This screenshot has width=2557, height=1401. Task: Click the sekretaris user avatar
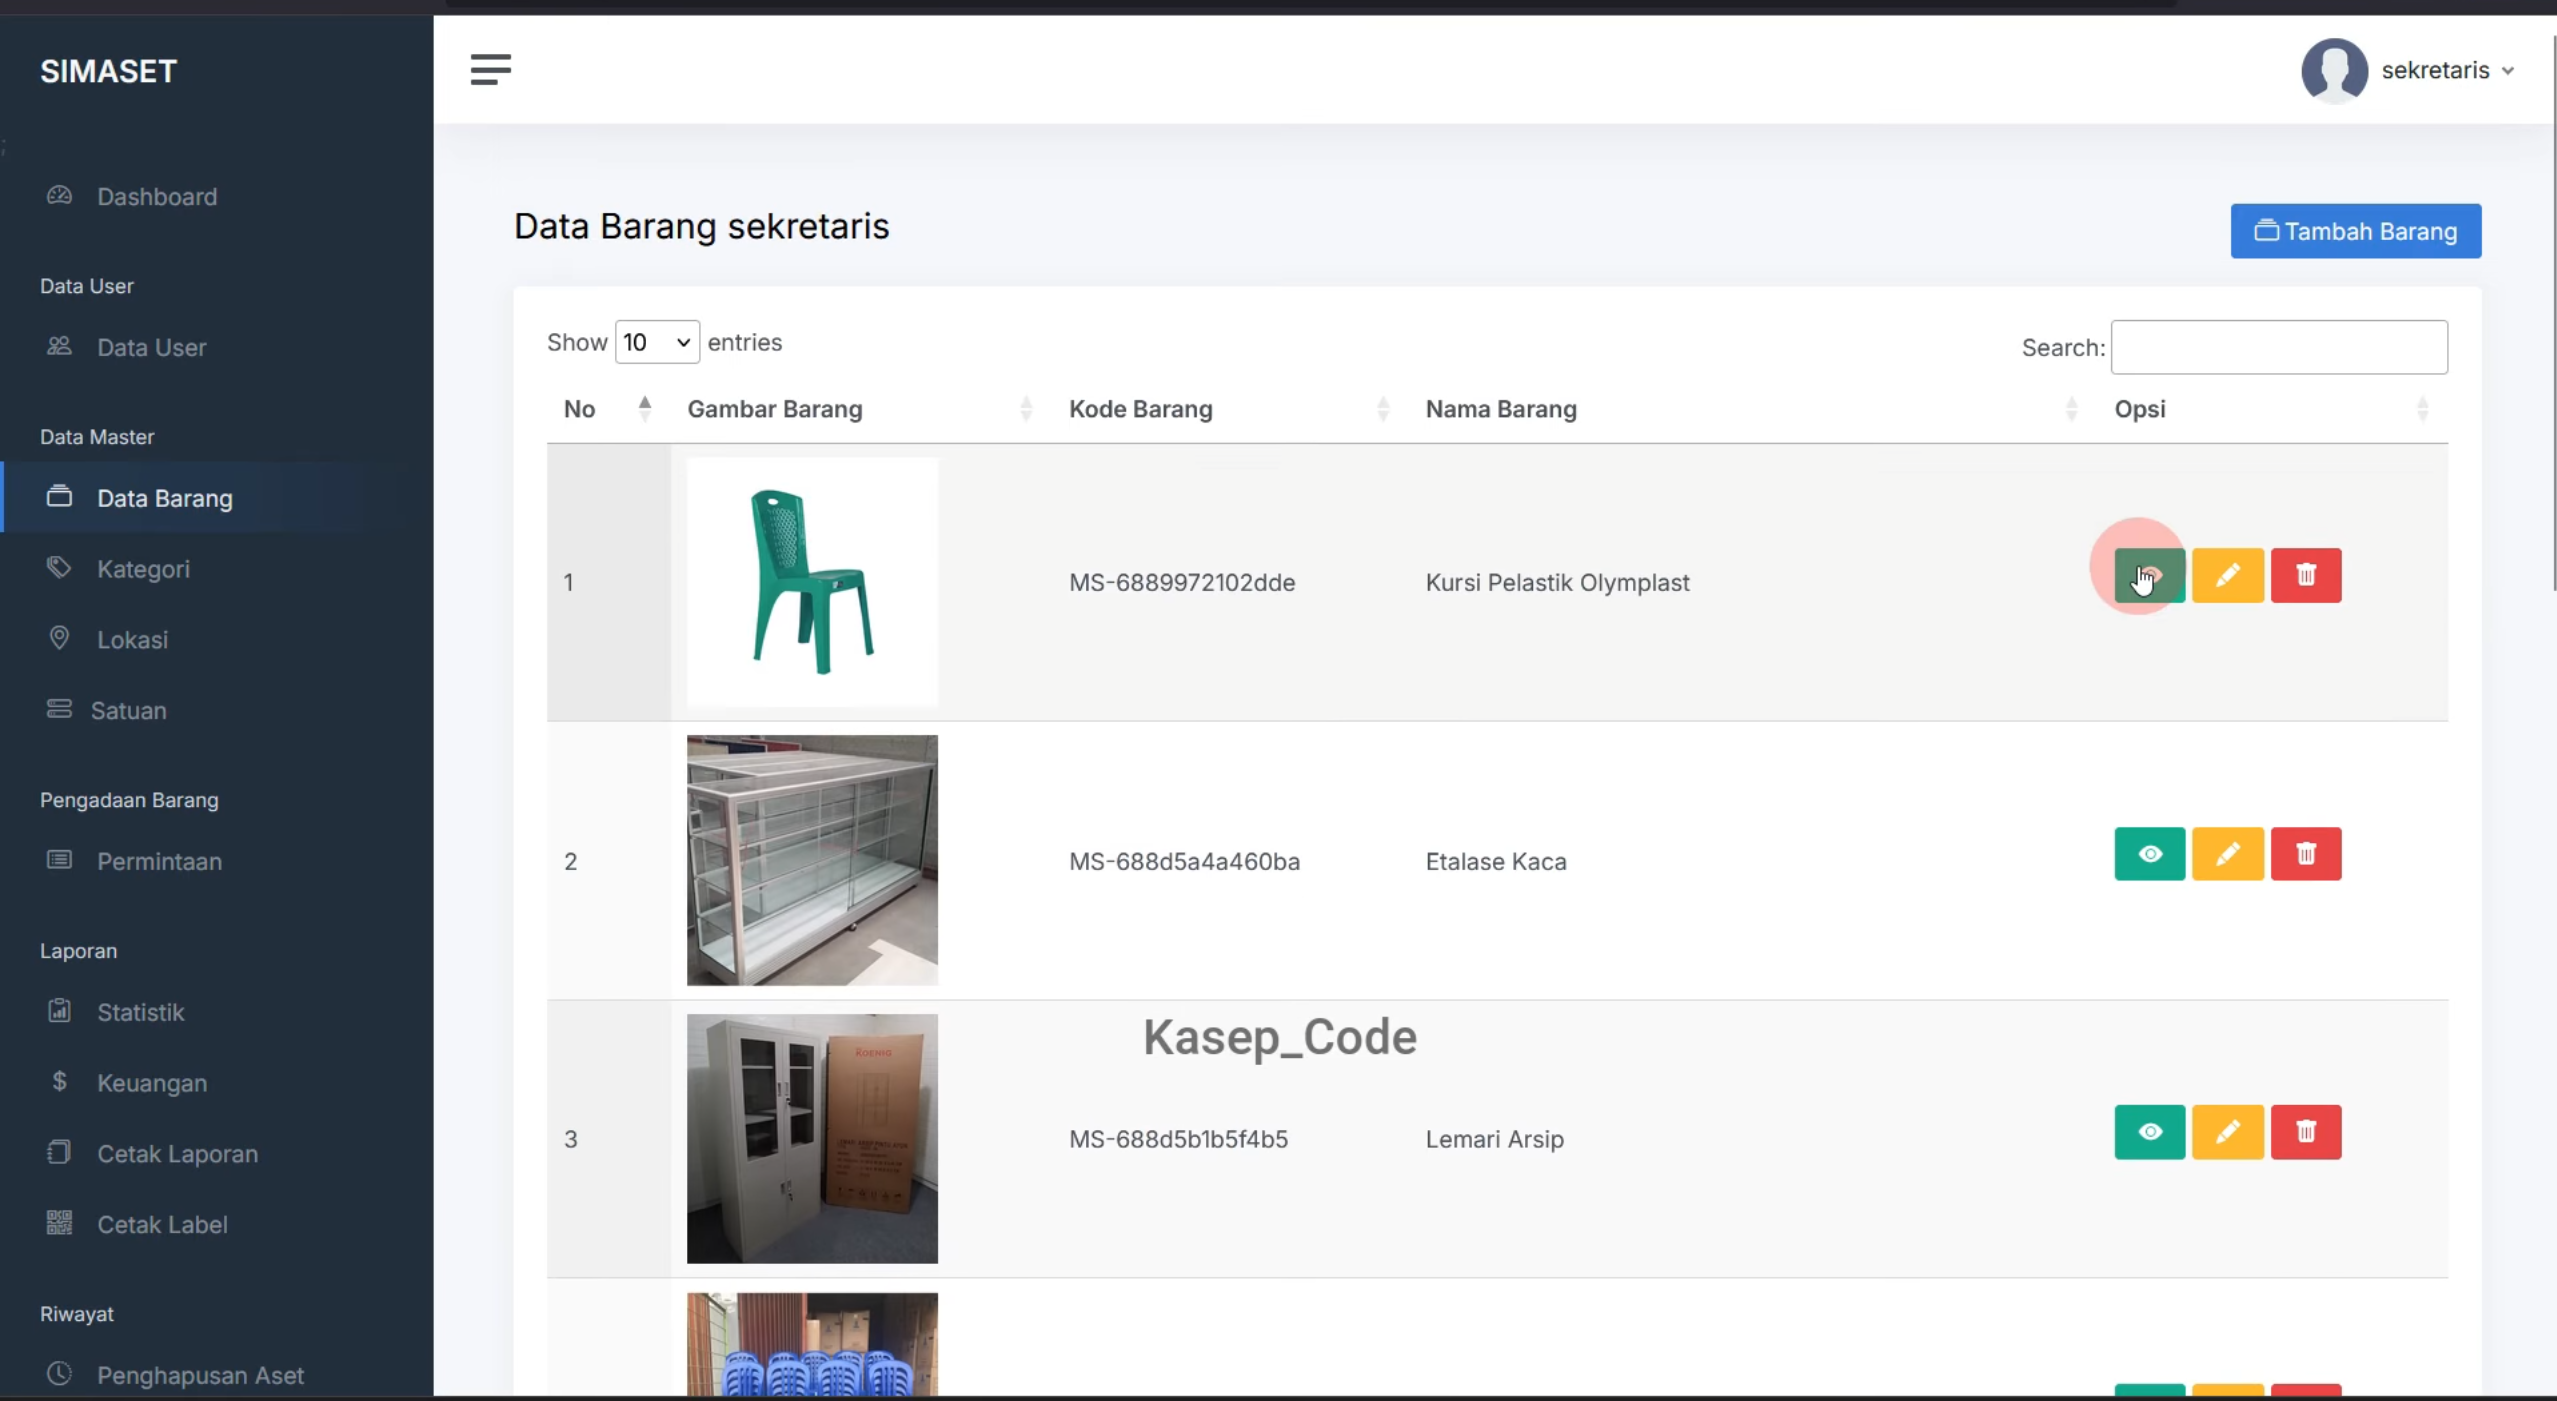(x=2334, y=71)
